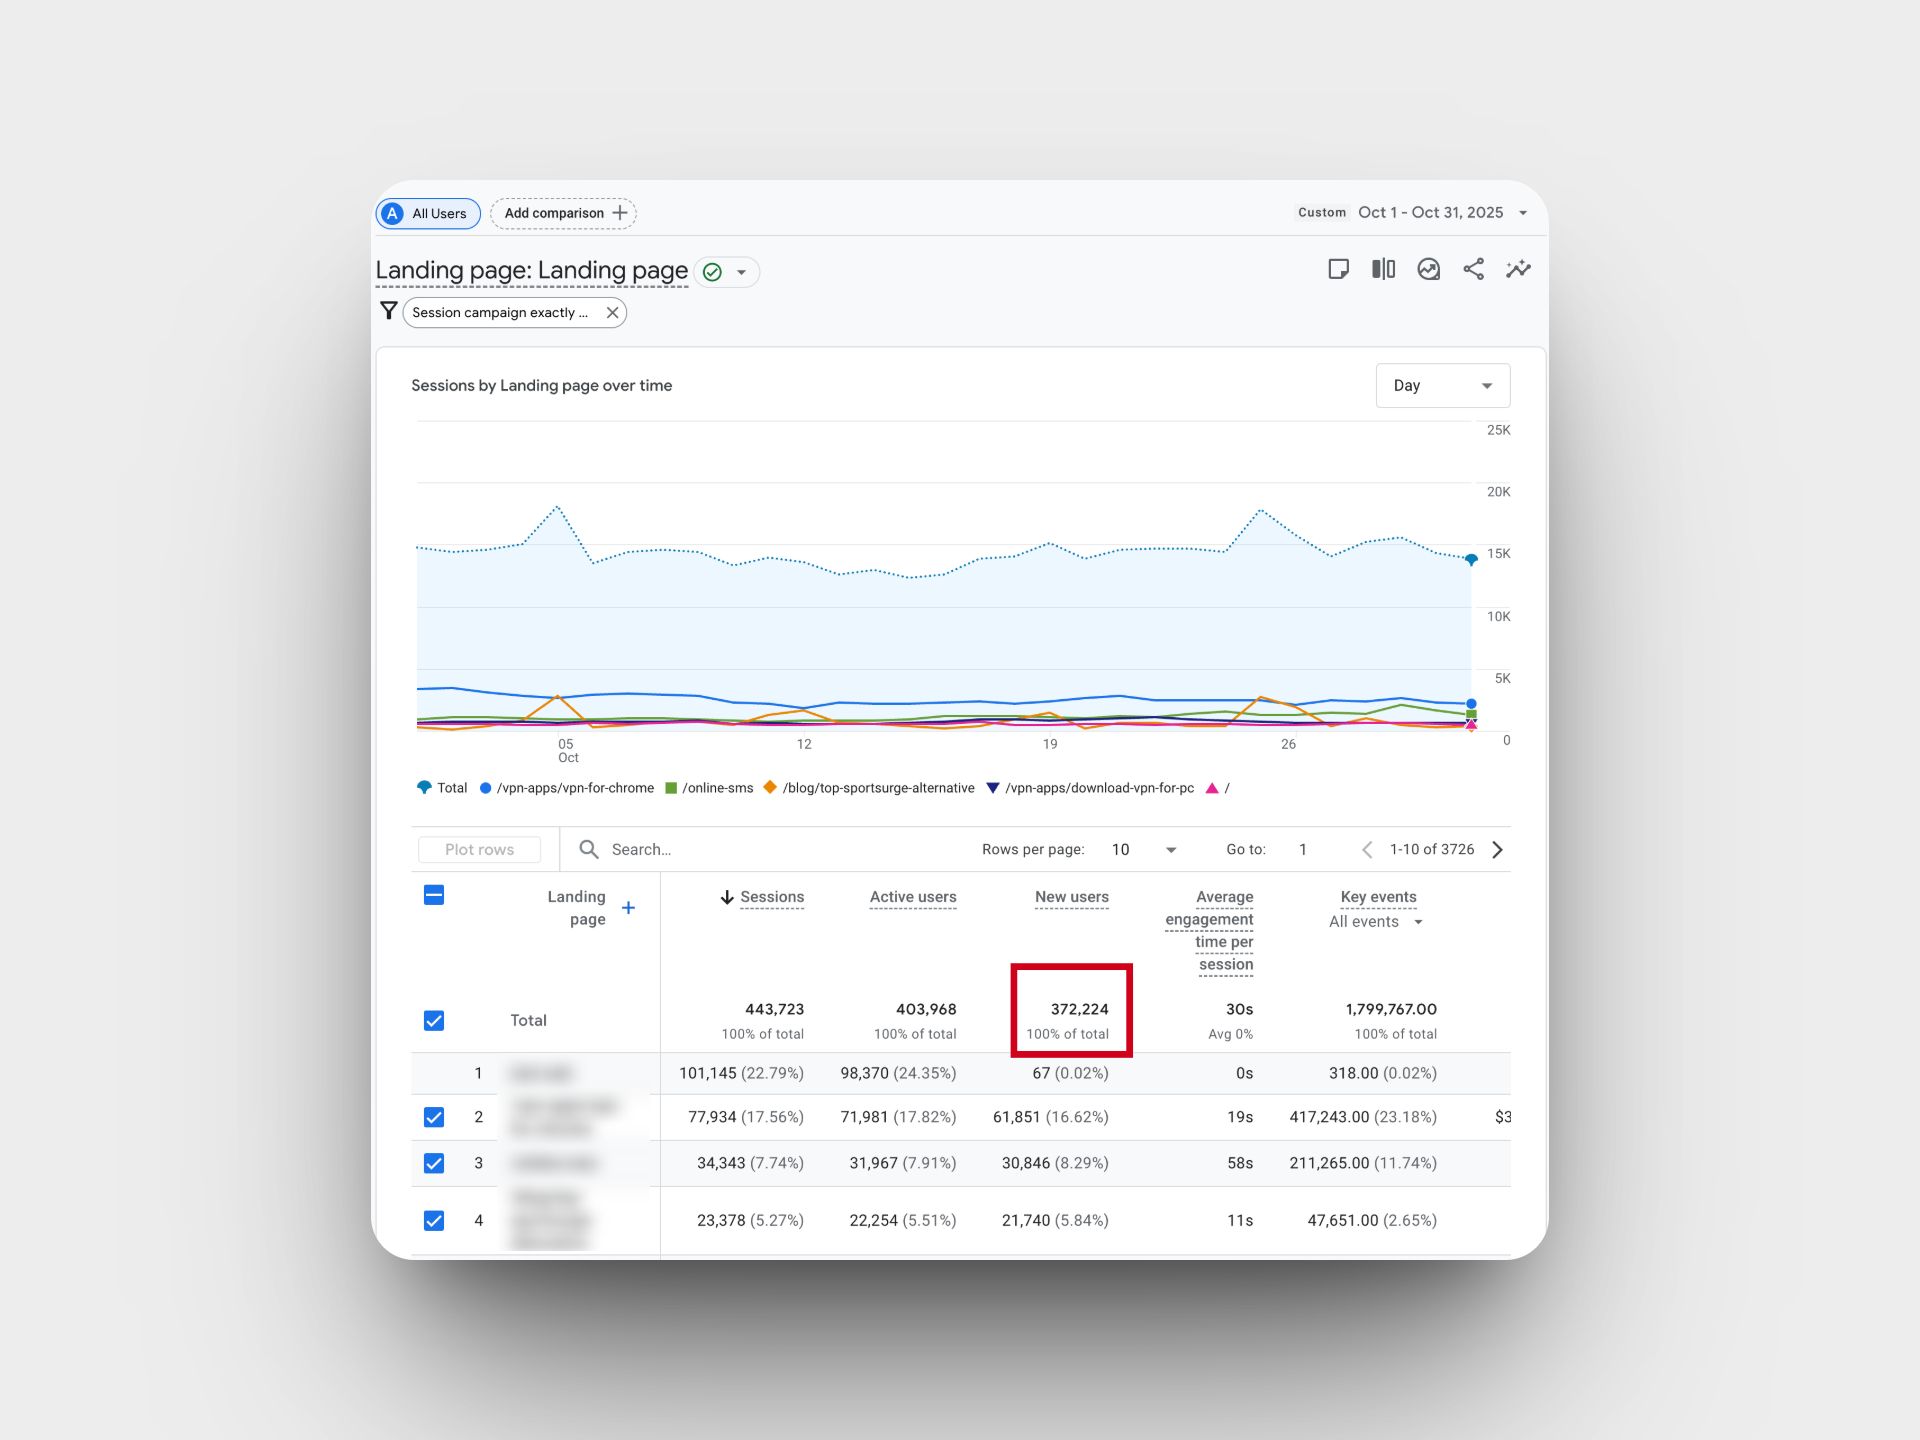Go to next page of table rows

pos(1497,849)
